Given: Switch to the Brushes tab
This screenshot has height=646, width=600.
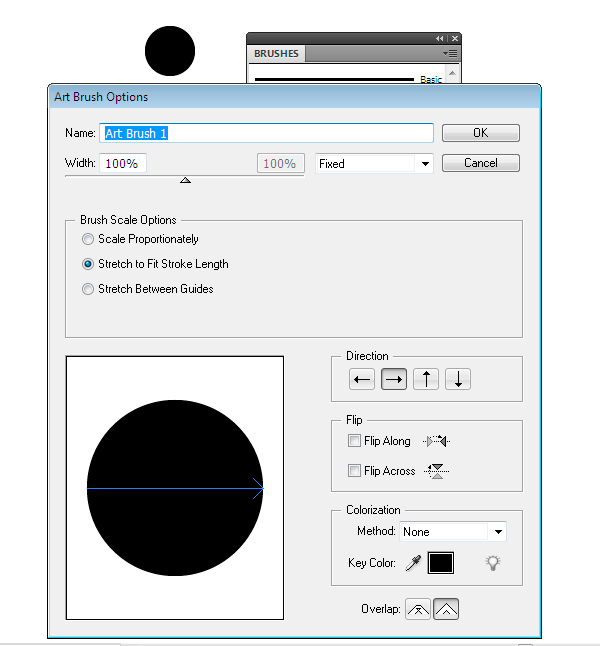Looking at the screenshot, I should click(x=276, y=54).
